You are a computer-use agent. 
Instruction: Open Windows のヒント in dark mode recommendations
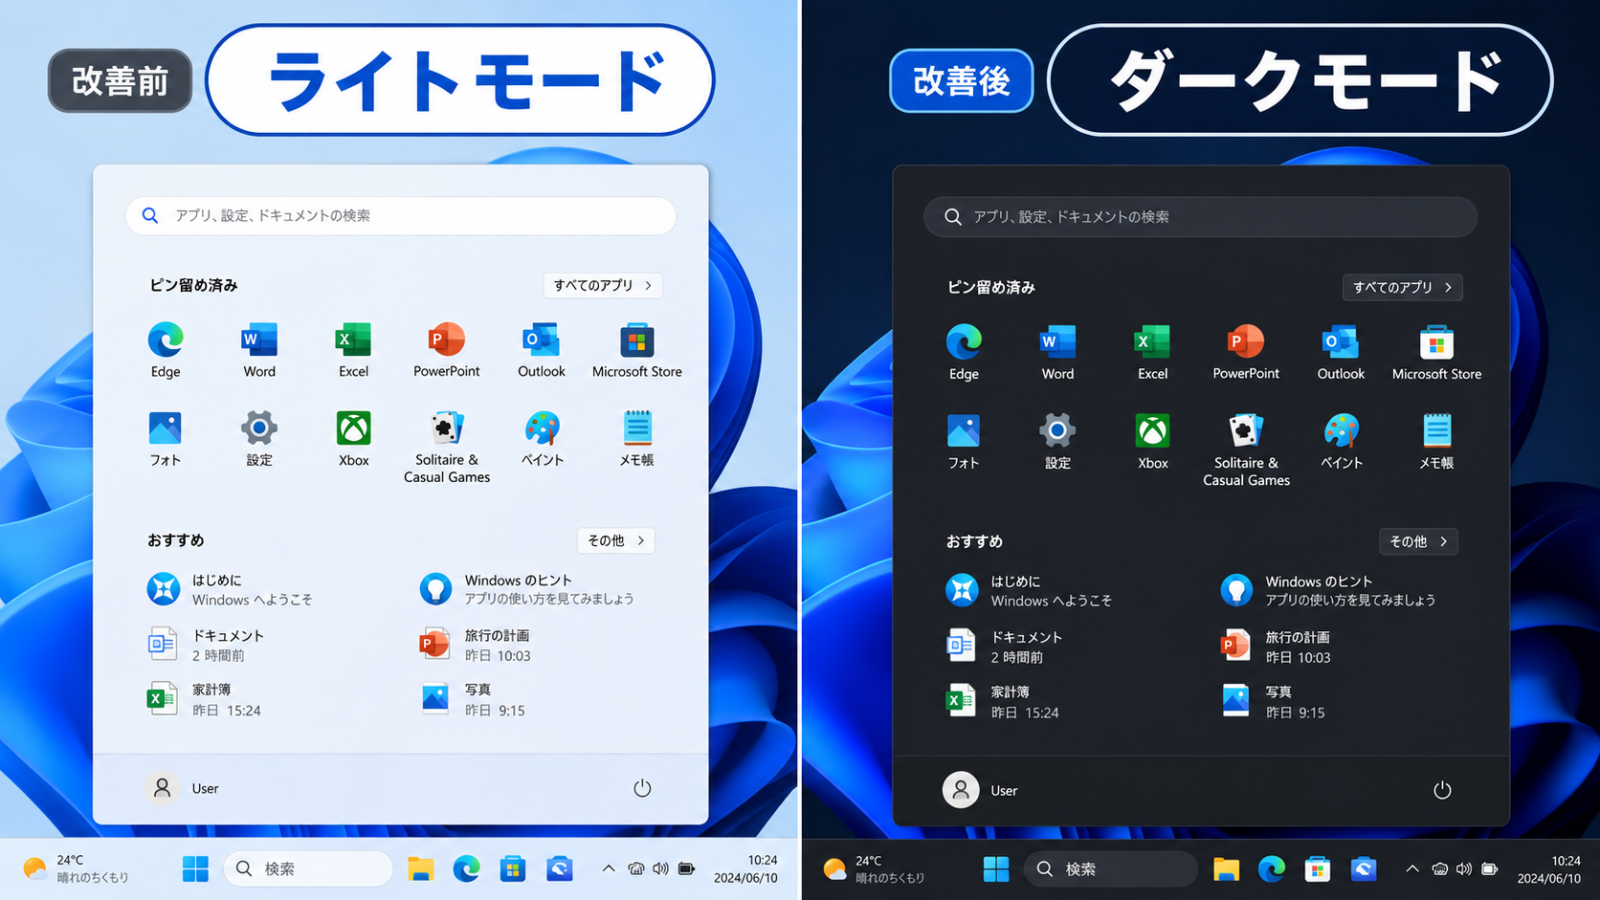[x=1329, y=590]
